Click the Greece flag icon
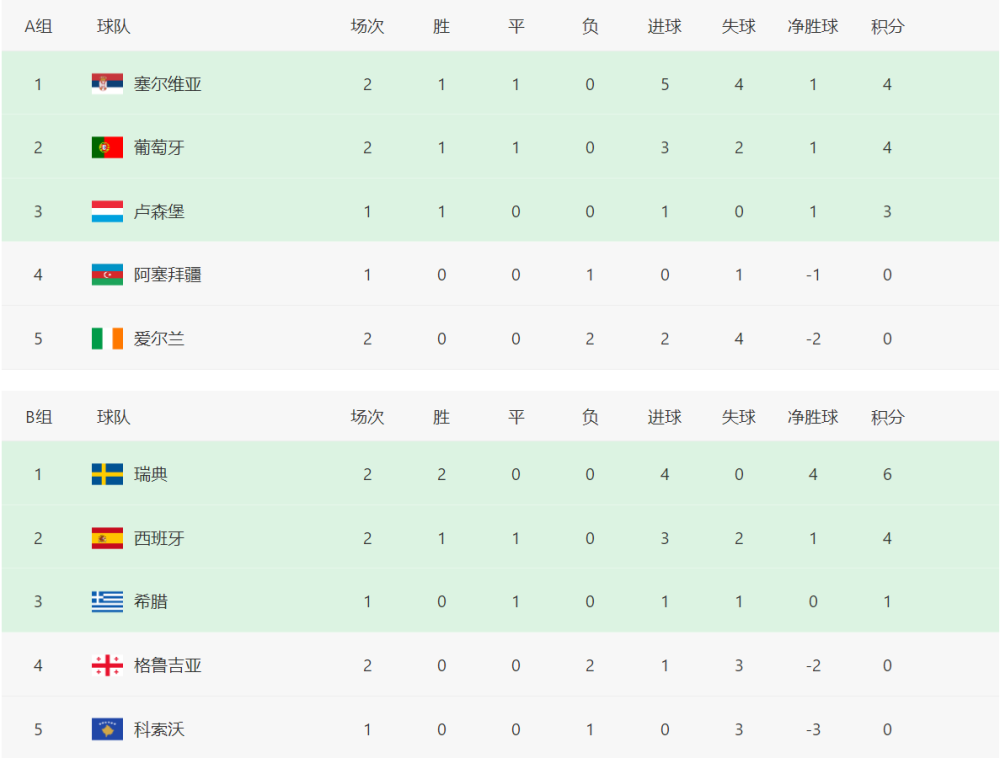Screen dimensions: 1000x758 point(107,602)
